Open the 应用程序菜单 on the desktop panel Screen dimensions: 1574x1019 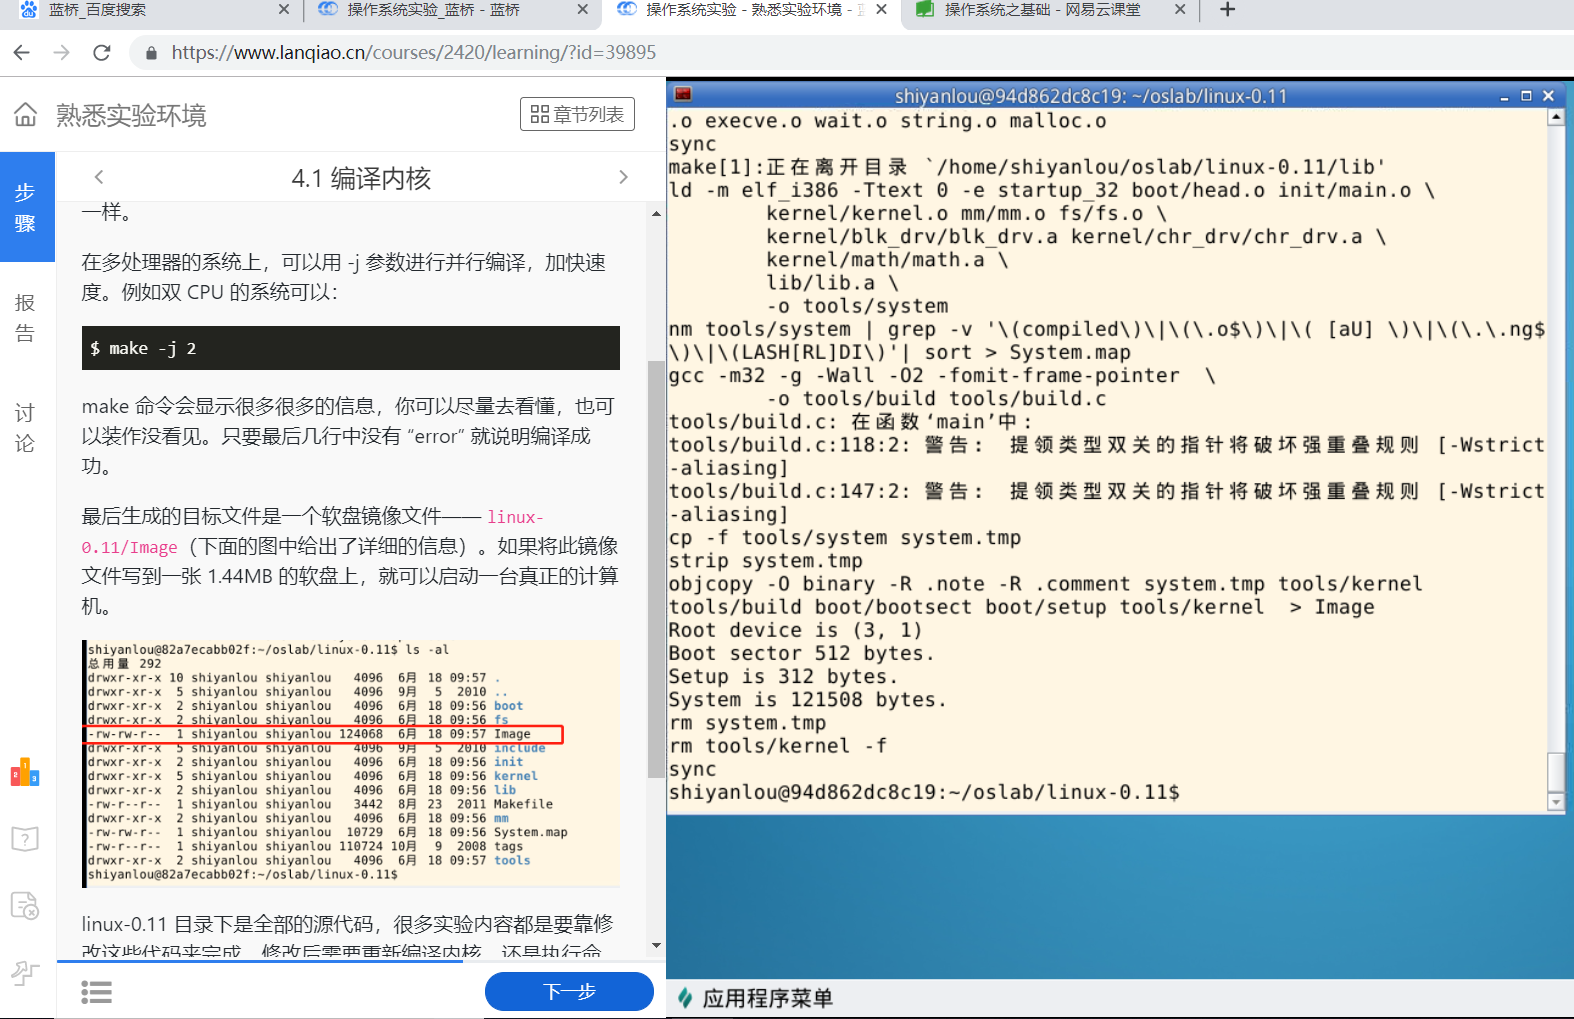[756, 998]
